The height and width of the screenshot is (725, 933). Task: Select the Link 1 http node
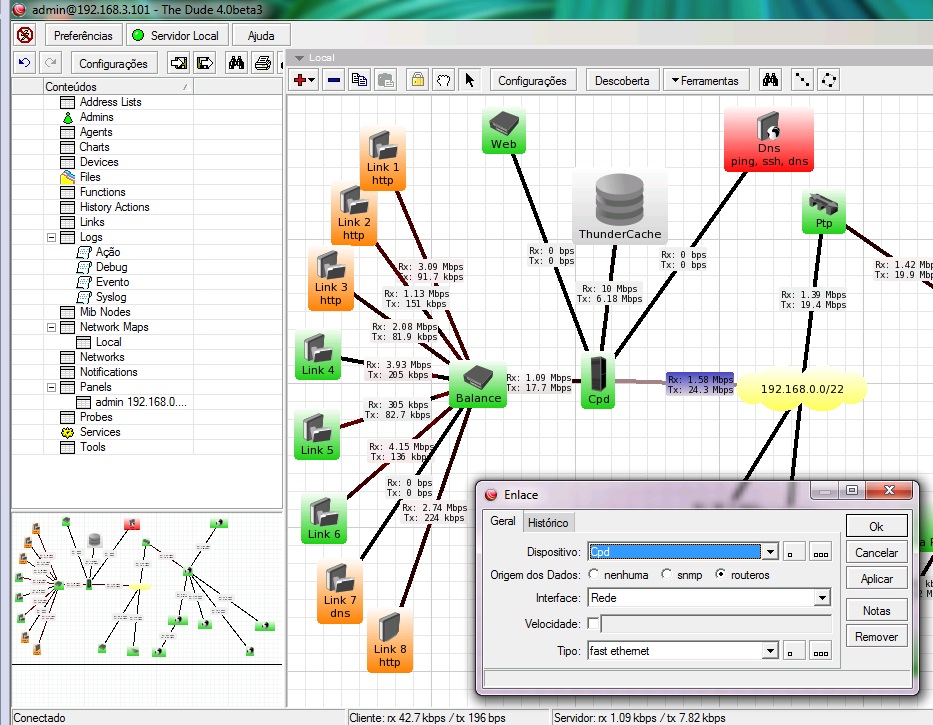[383, 160]
